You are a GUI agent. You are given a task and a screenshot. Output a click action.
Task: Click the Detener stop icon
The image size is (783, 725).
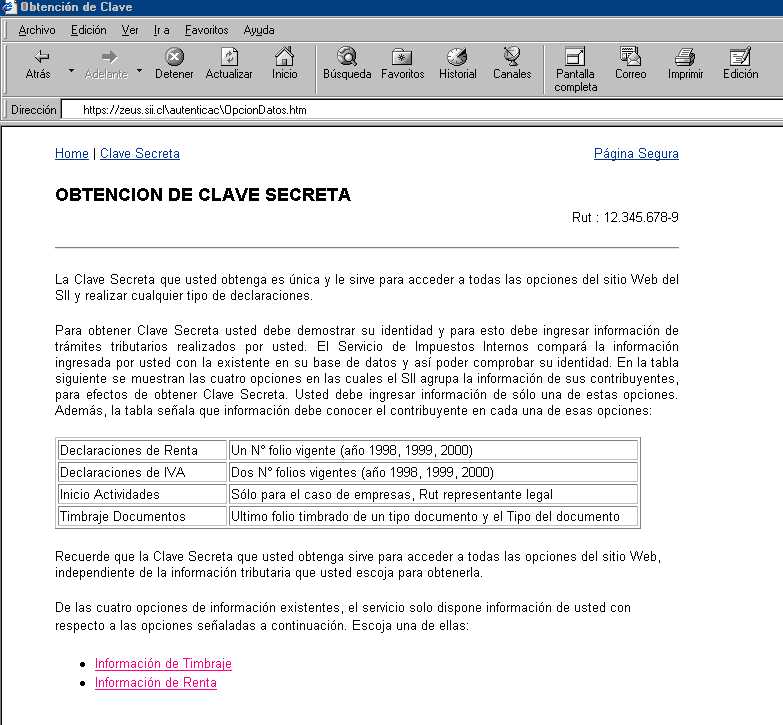point(174,58)
